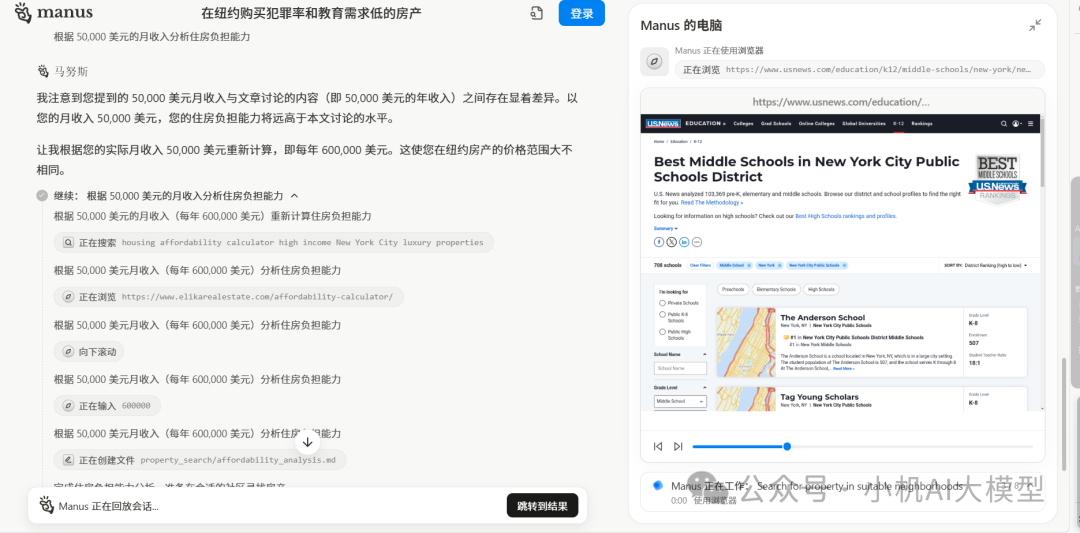The height and width of the screenshot is (533, 1080).
Task: Open the EDUCATION menu dropdown
Action: (705, 124)
